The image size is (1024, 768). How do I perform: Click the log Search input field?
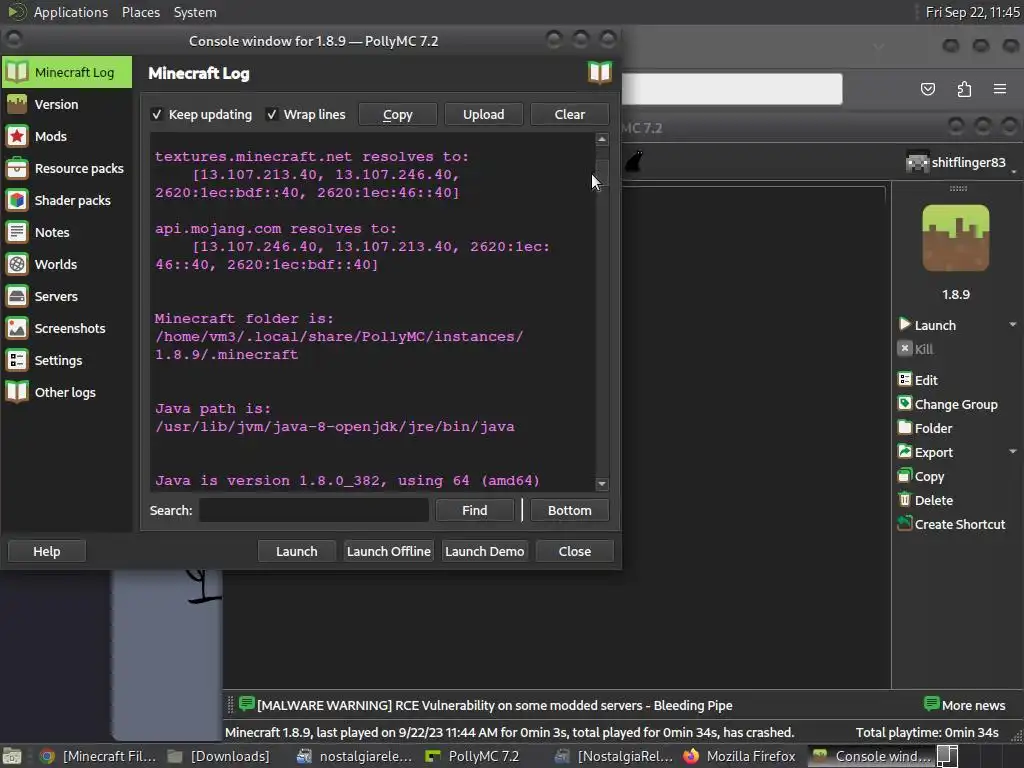313,510
